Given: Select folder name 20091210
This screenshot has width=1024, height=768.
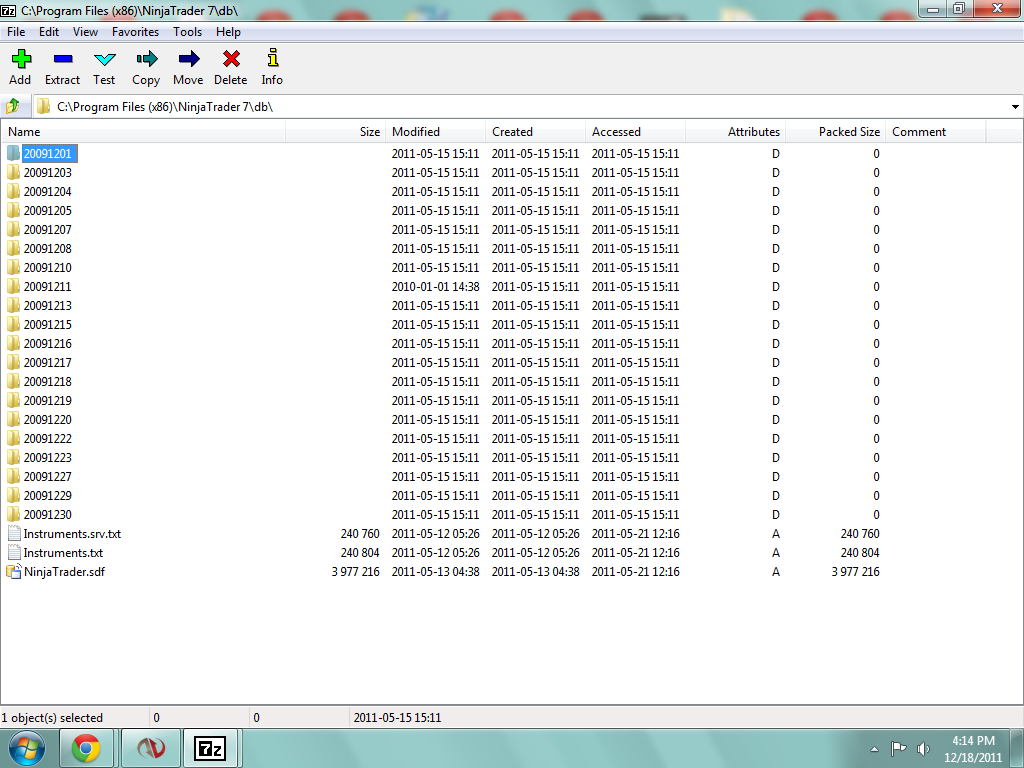Looking at the screenshot, I should pyautogui.click(x=48, y=267).
